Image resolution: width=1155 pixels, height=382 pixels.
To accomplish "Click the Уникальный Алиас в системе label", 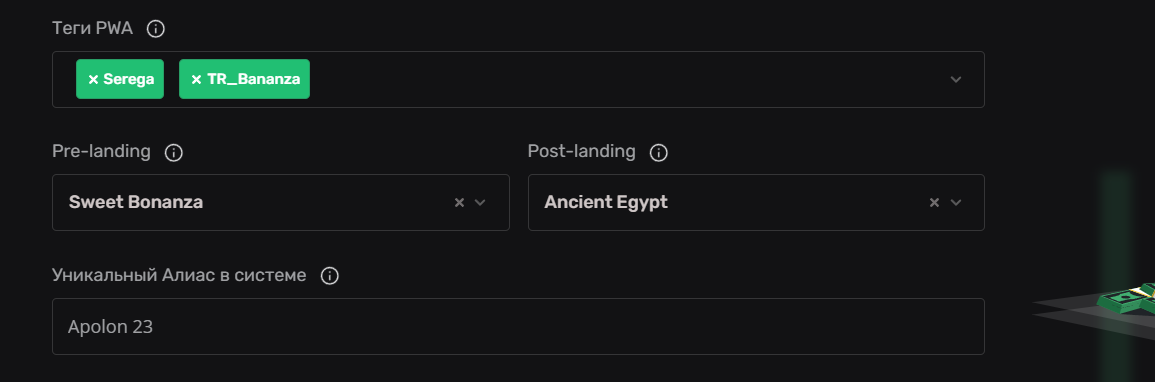I will click(179, 275).
